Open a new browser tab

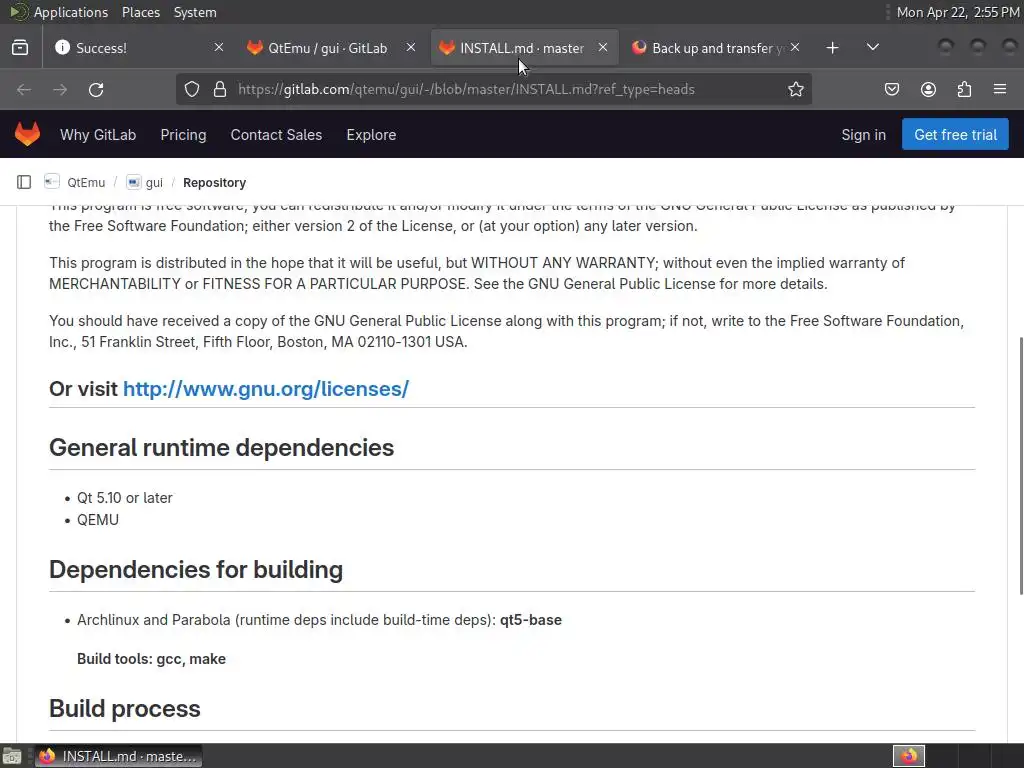click(x=832, y=47)
